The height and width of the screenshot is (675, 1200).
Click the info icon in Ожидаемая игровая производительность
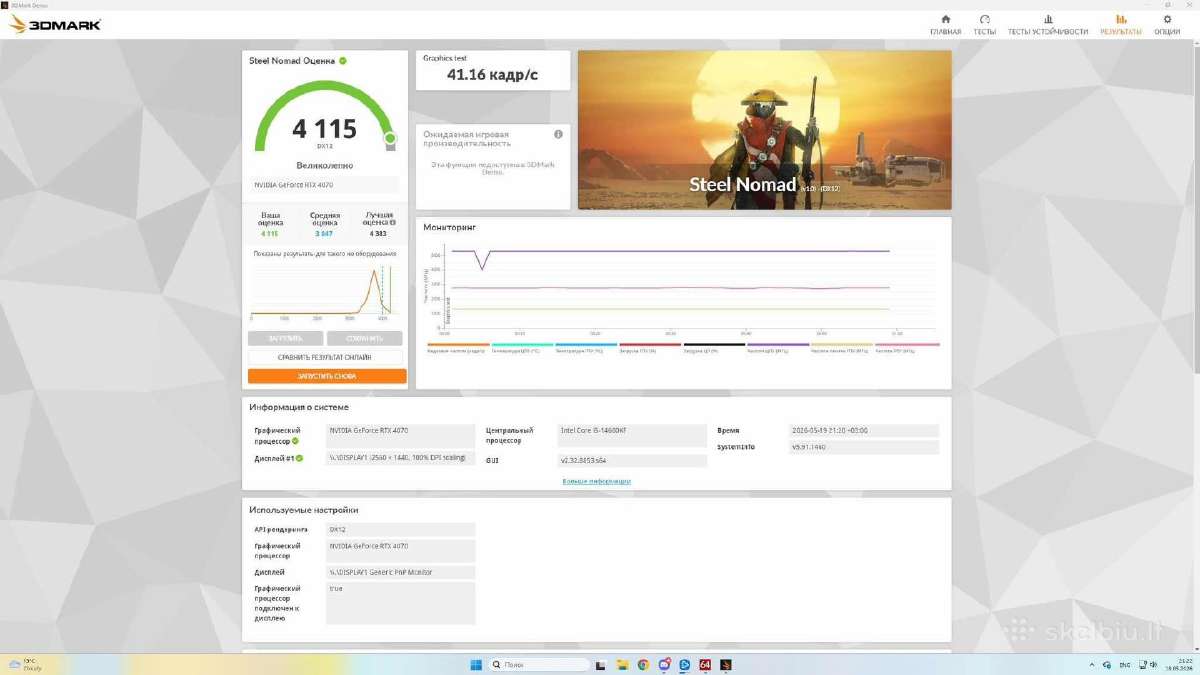click(x=558, y=134)
